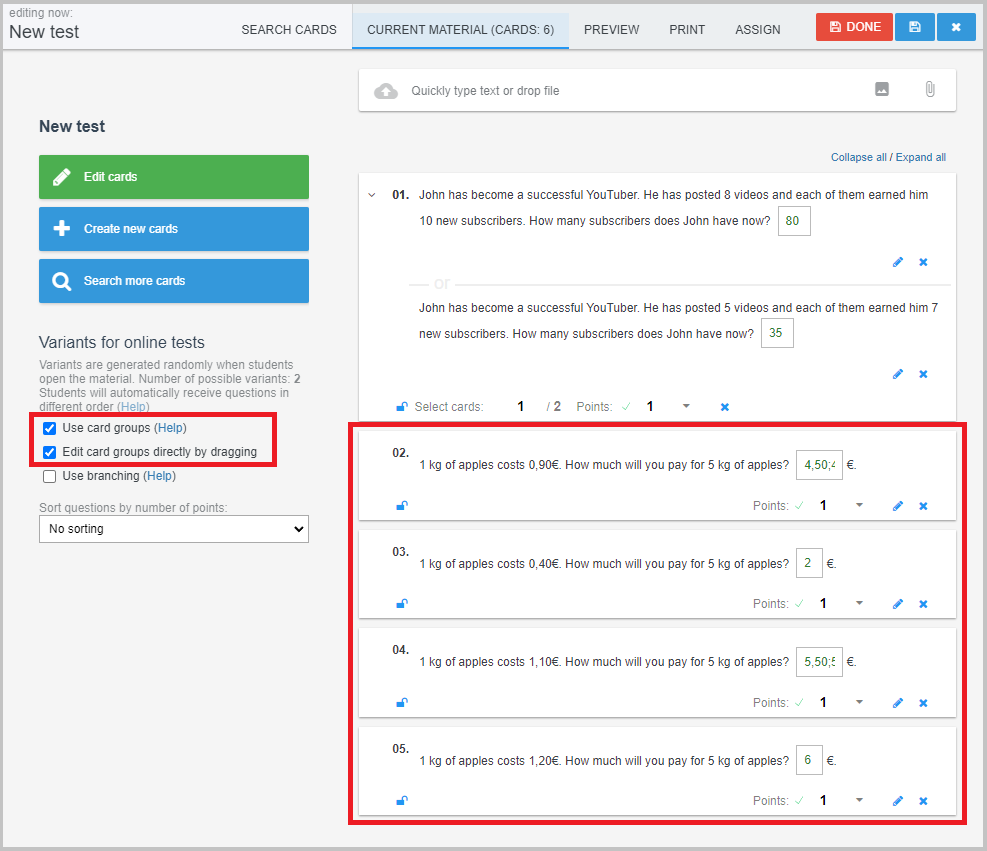Collapse question 01 using its chevron
987x851 pixels.
[372, 196]
